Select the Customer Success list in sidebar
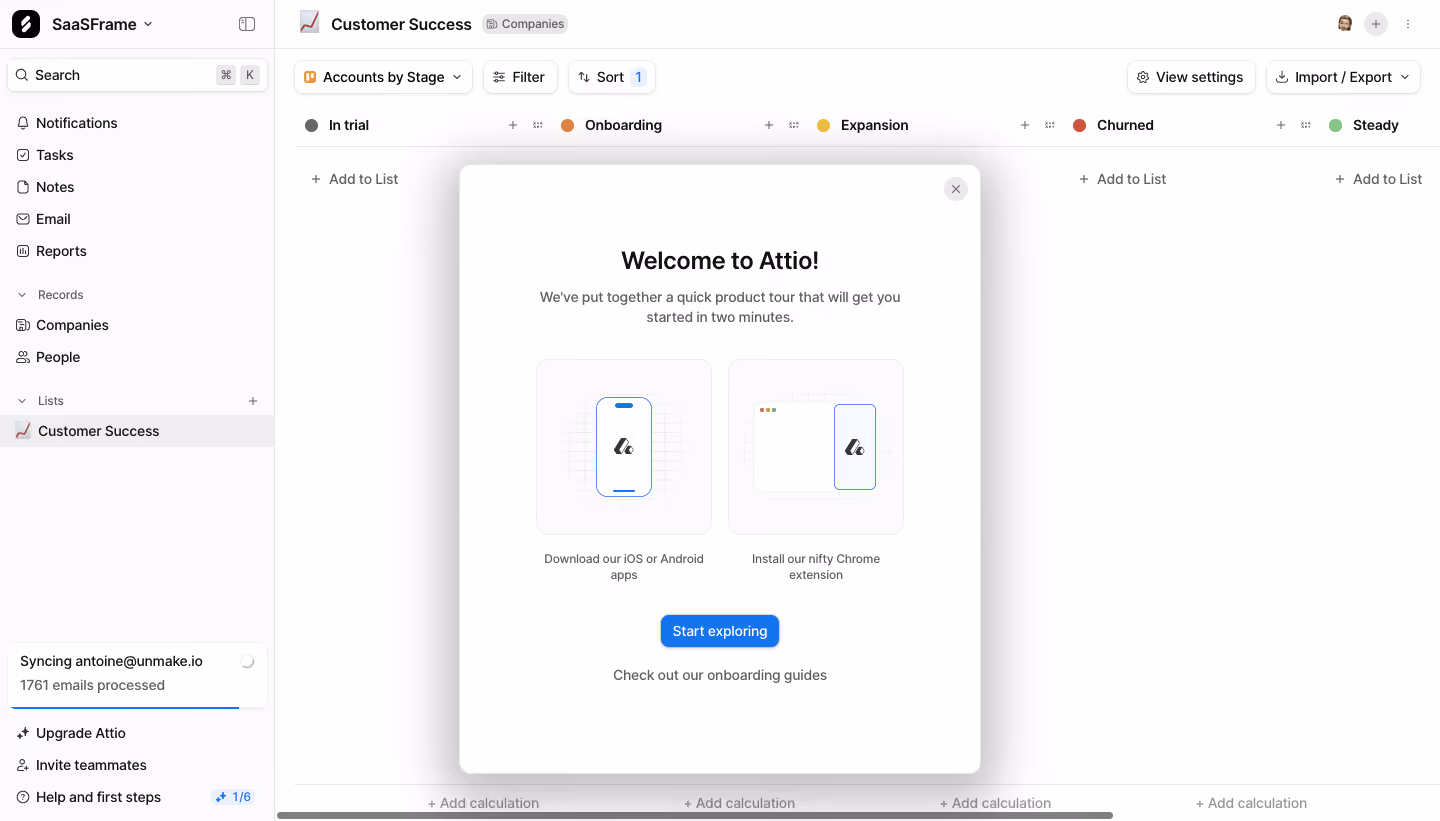Screen dimensions: 1440x821 coord(137,431)
